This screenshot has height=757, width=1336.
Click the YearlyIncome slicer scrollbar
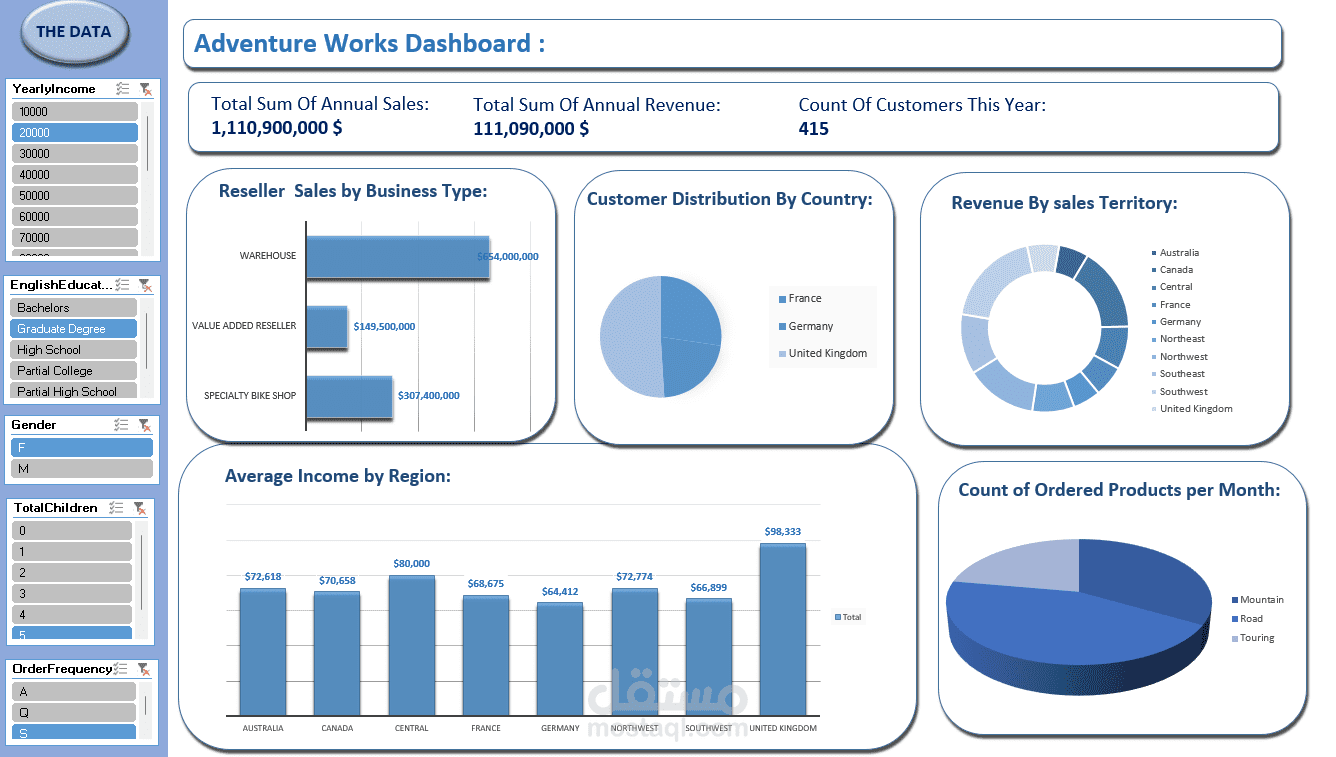tap(149, 177)
